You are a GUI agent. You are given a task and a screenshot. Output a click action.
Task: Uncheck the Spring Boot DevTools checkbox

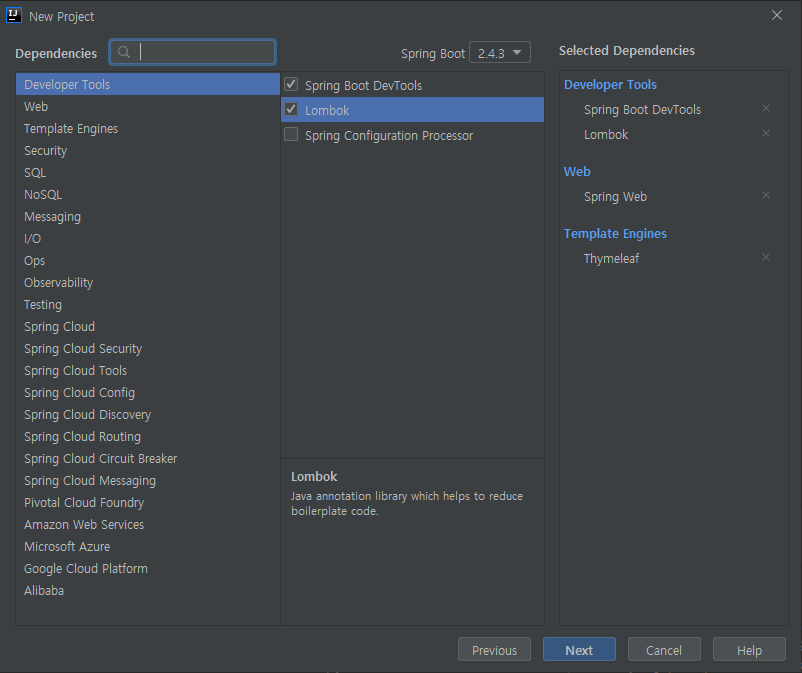[x=291, y=85]
